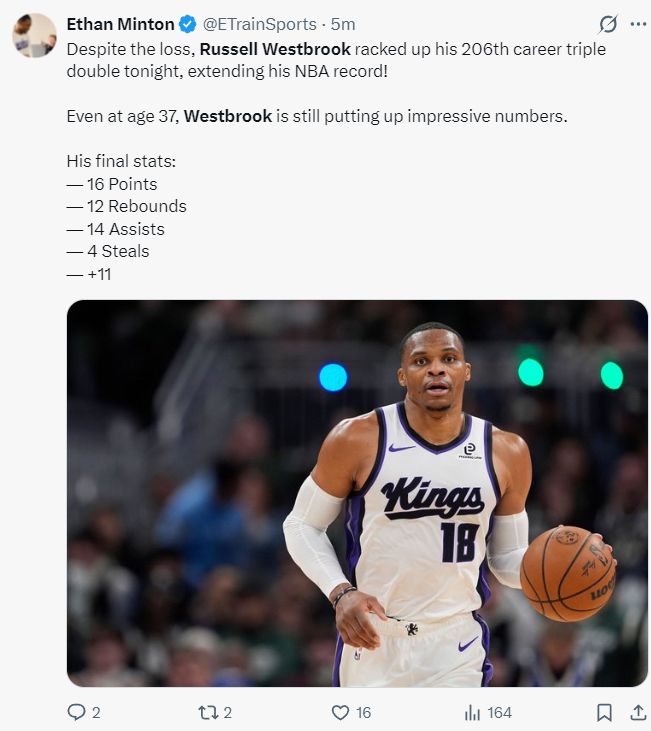Open the three-dot More options menu
This screenshot has width=651, height=731.
click(638, 24)
